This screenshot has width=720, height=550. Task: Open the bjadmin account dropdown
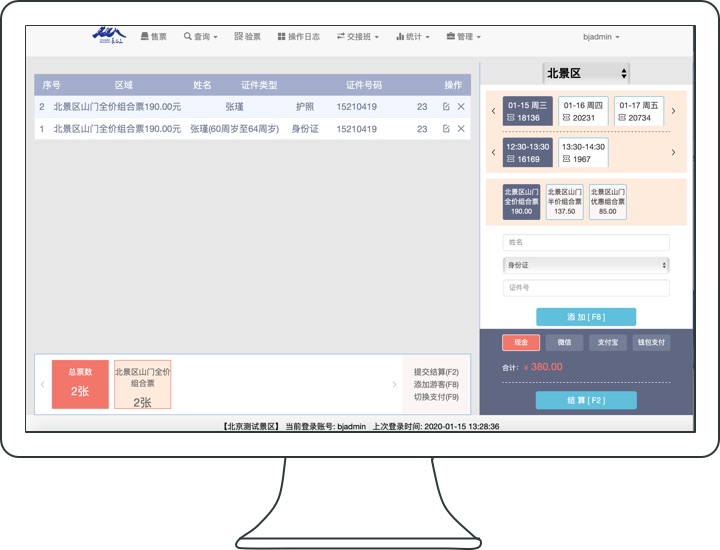[x=601, y=37]
